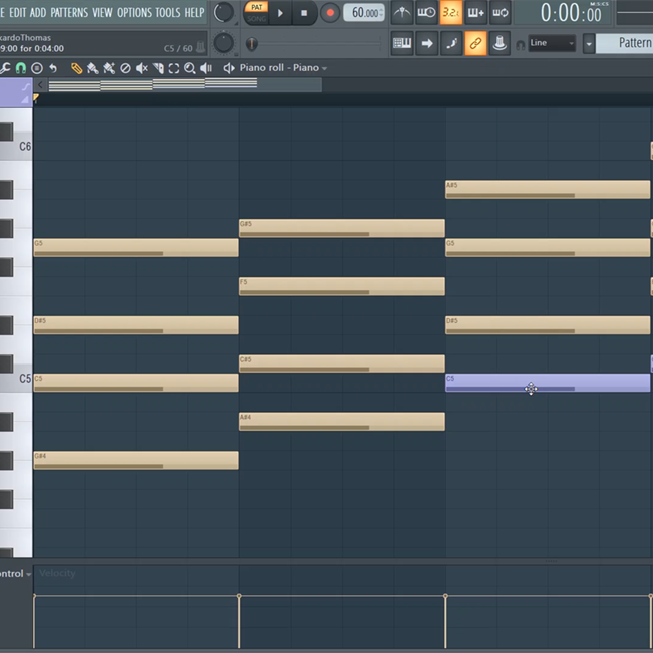The image size is (653, 653).
Task: Open the piano roll Stamp chord menu
Action: coord(37,68)
